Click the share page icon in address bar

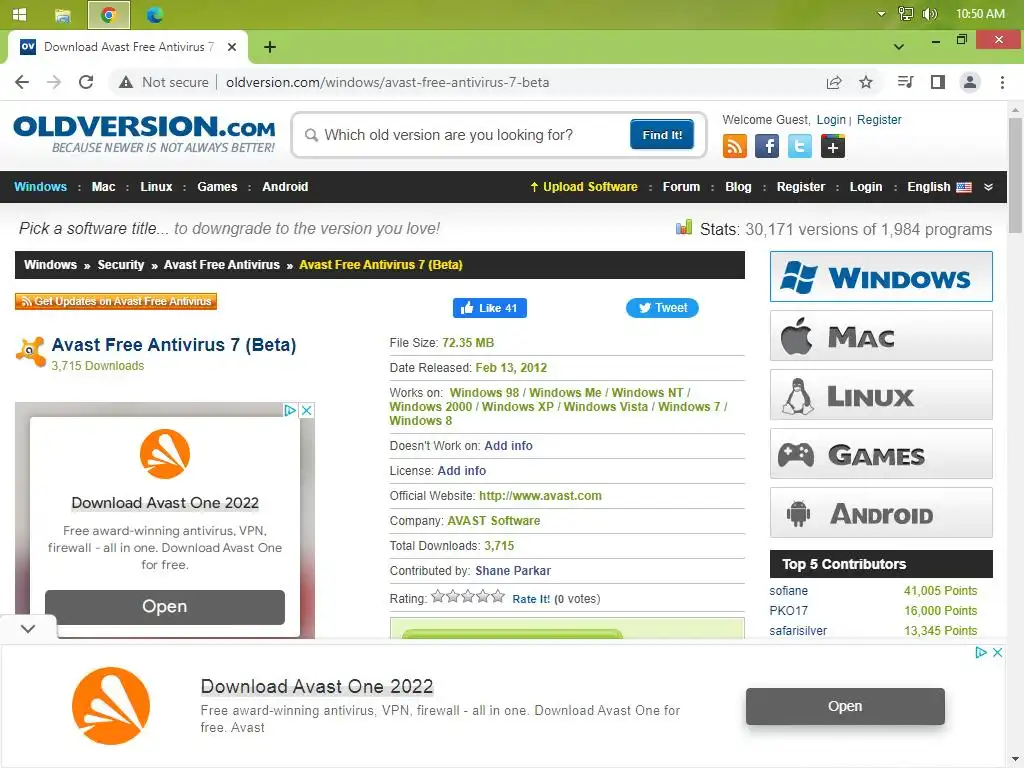(x=833, y=82)
